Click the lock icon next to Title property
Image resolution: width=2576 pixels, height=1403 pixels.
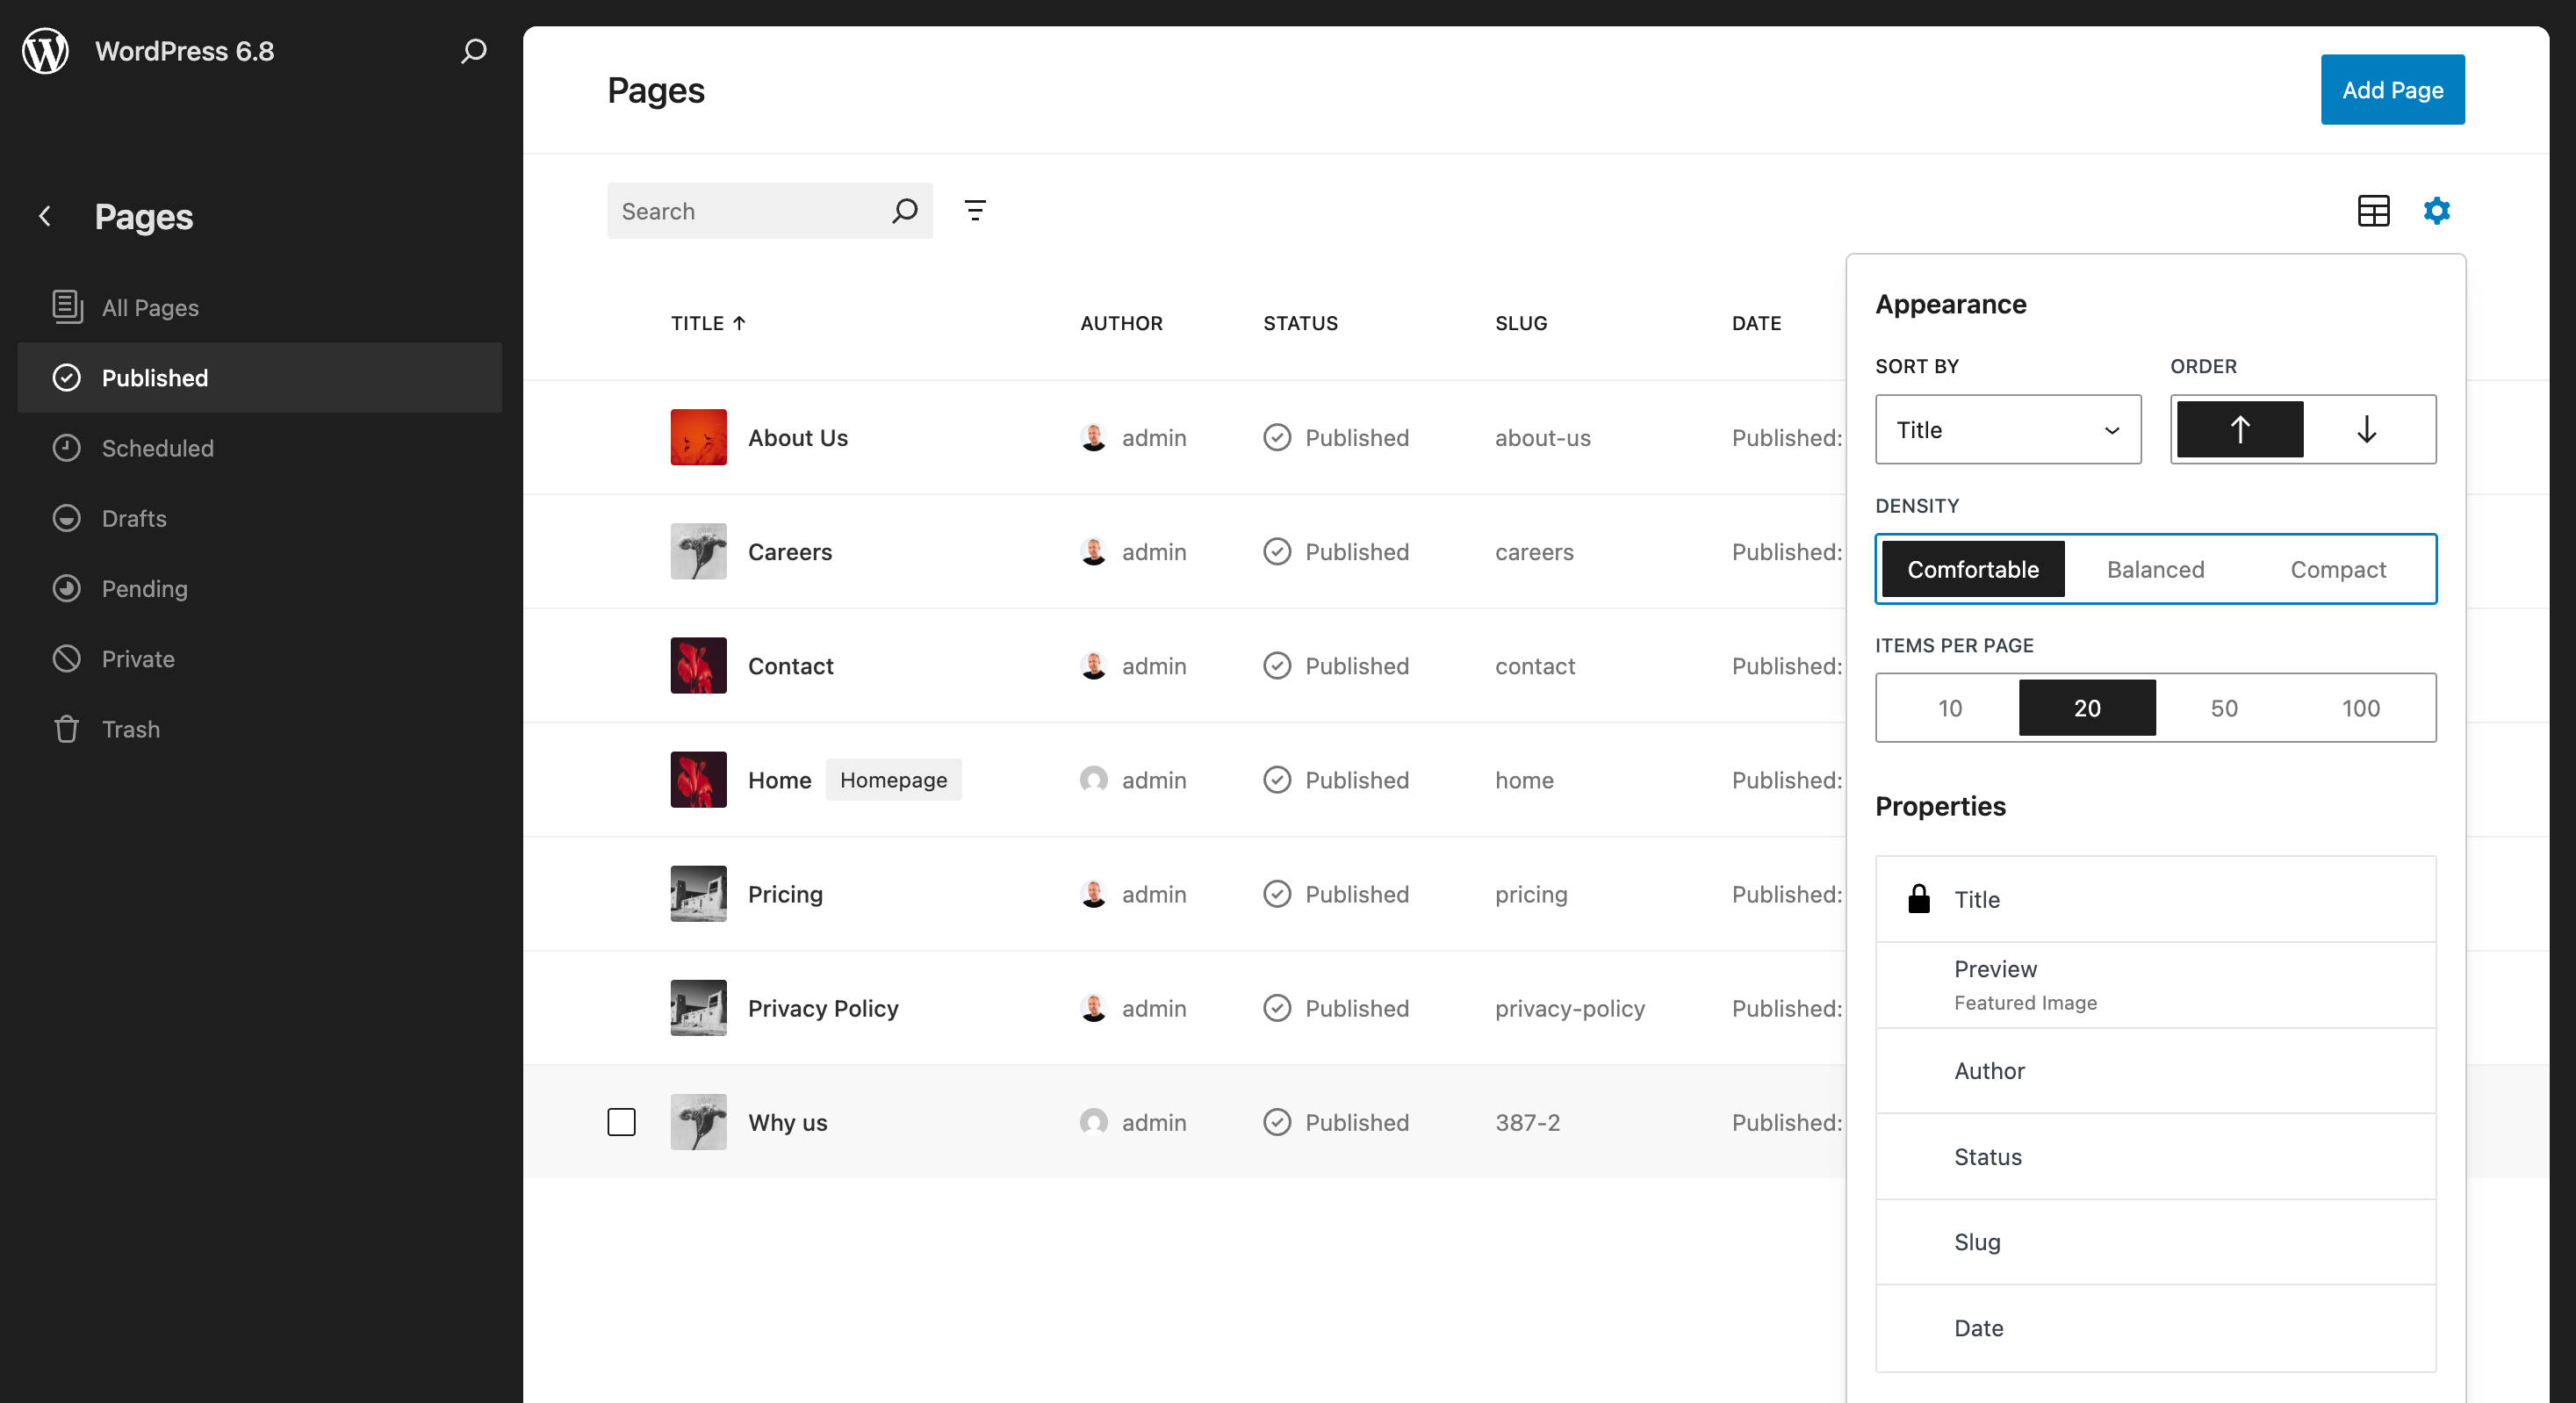(x=1919, y=898)
